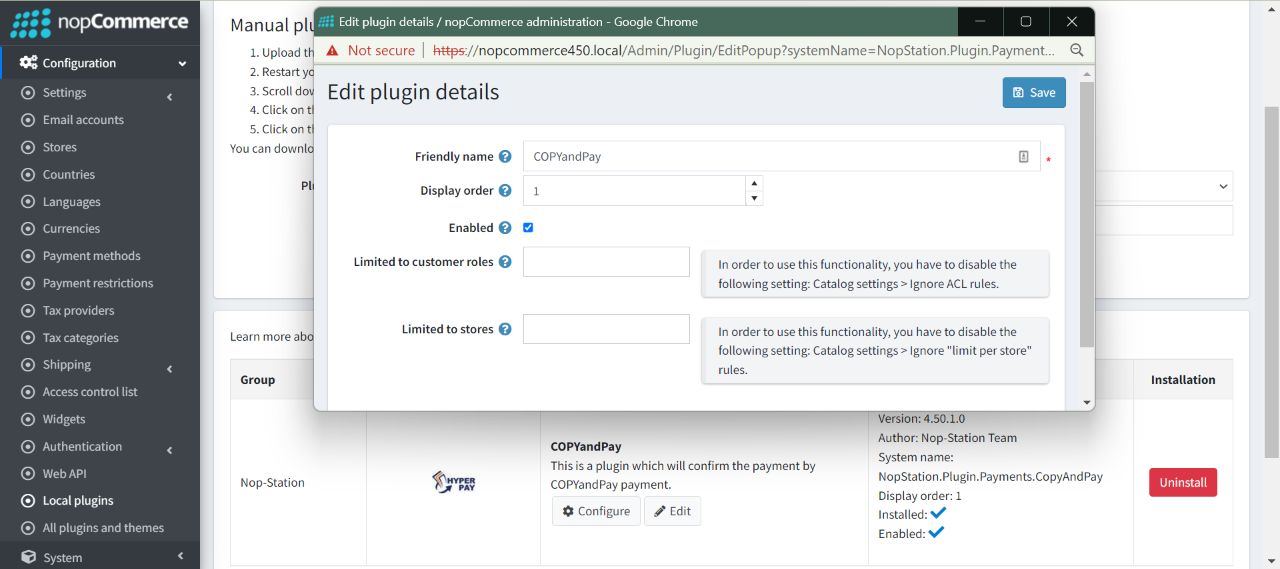Go to Widgets page
This screenshot has width=1280, height=569.
[x=64, y=419]
